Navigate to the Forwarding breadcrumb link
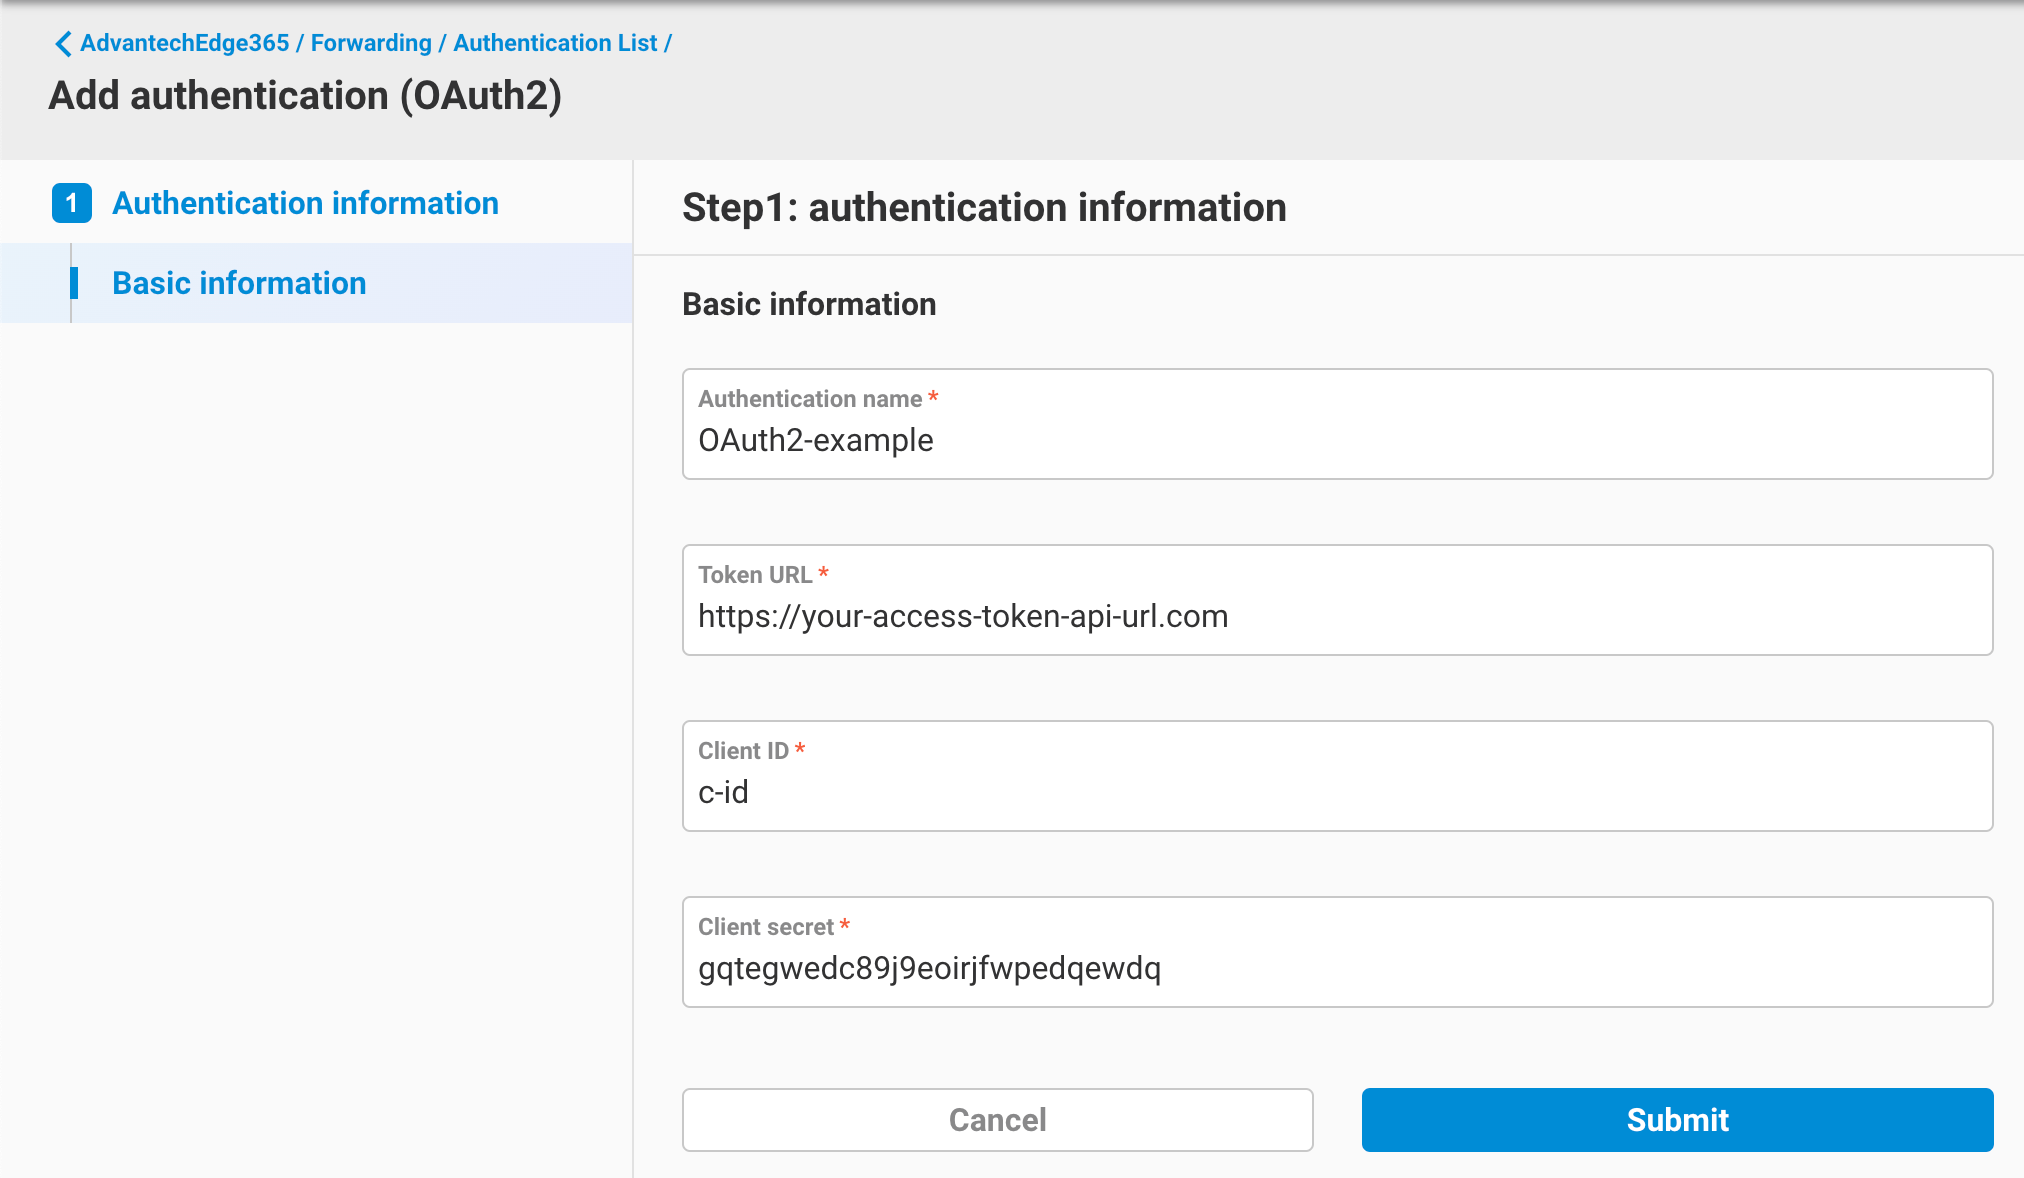Viewport: 2024px width, 1178px height. [x=370, y=43]
